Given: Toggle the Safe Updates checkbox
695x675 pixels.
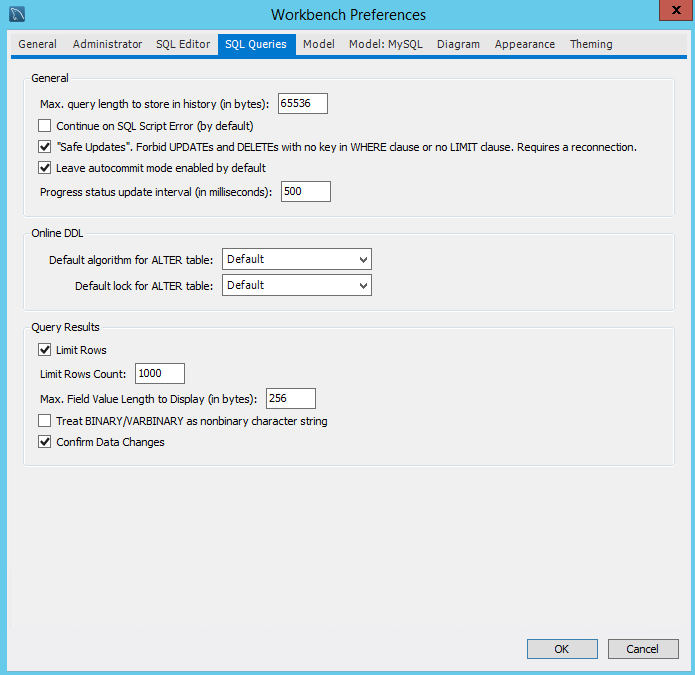Looking at the screenshot, I should tap(44, 147).
